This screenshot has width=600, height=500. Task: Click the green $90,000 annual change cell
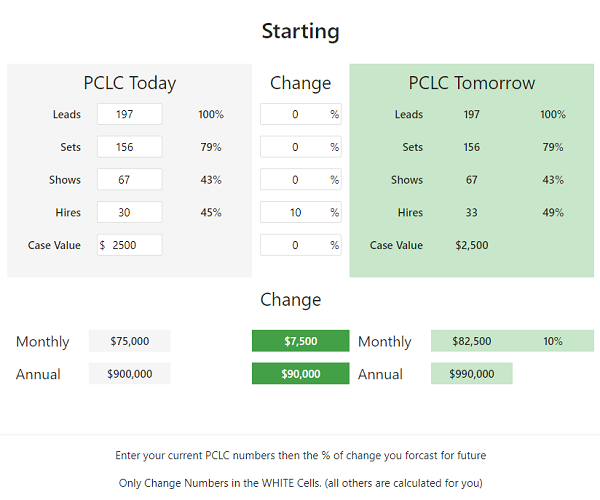point(300,374)
